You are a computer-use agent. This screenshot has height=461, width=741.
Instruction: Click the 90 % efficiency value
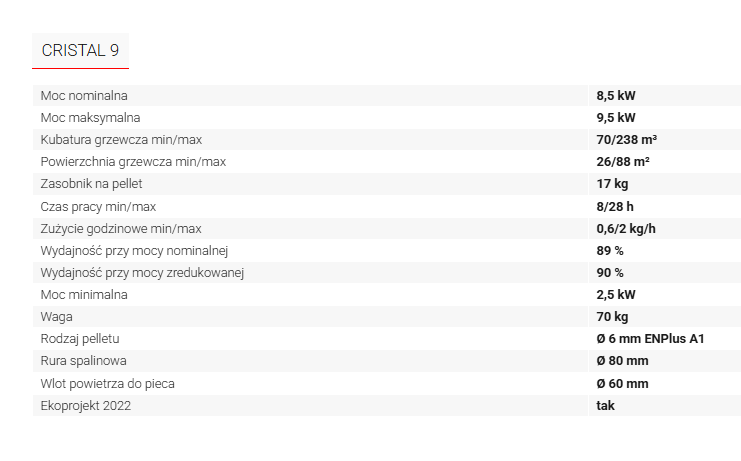point(610,273)
